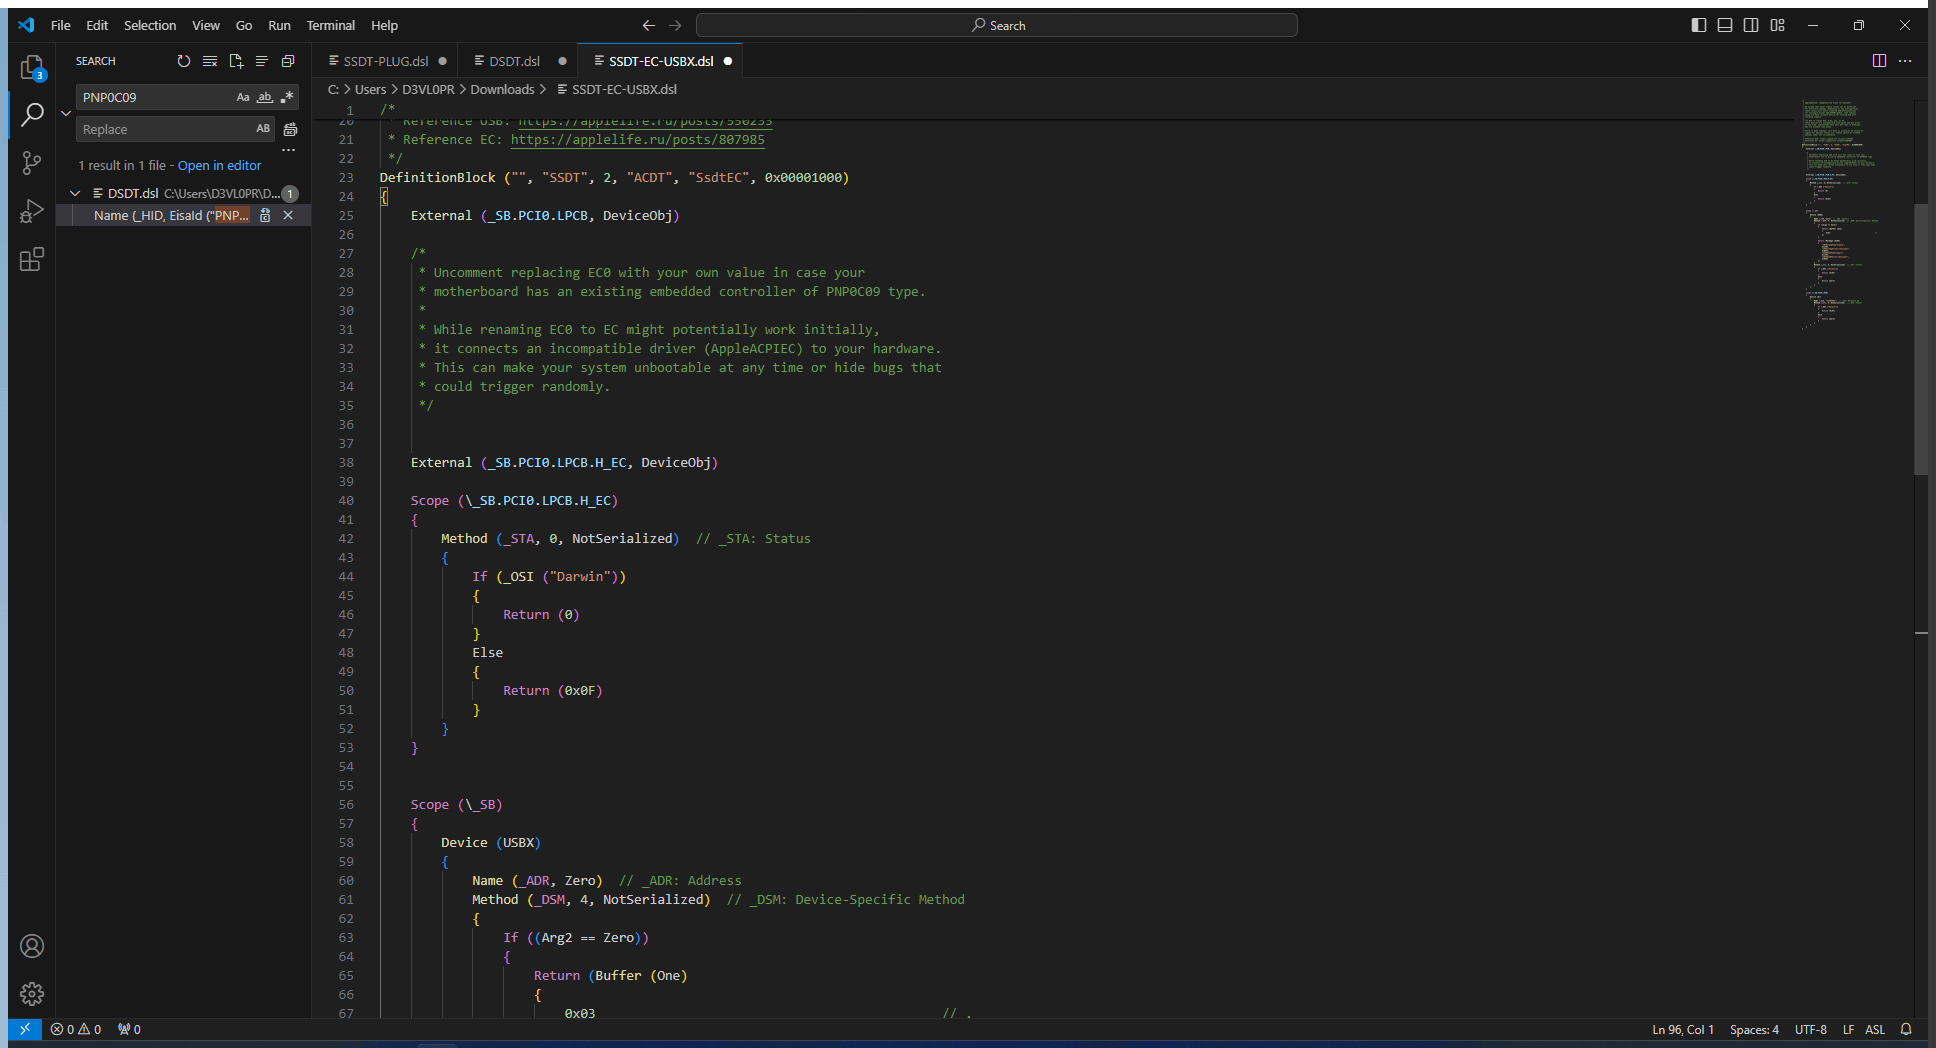Toggle Match Whole Word in search box
The width and height of the screenshot is (1936, 1048).
pyautogui.click(x=265, y=97)
